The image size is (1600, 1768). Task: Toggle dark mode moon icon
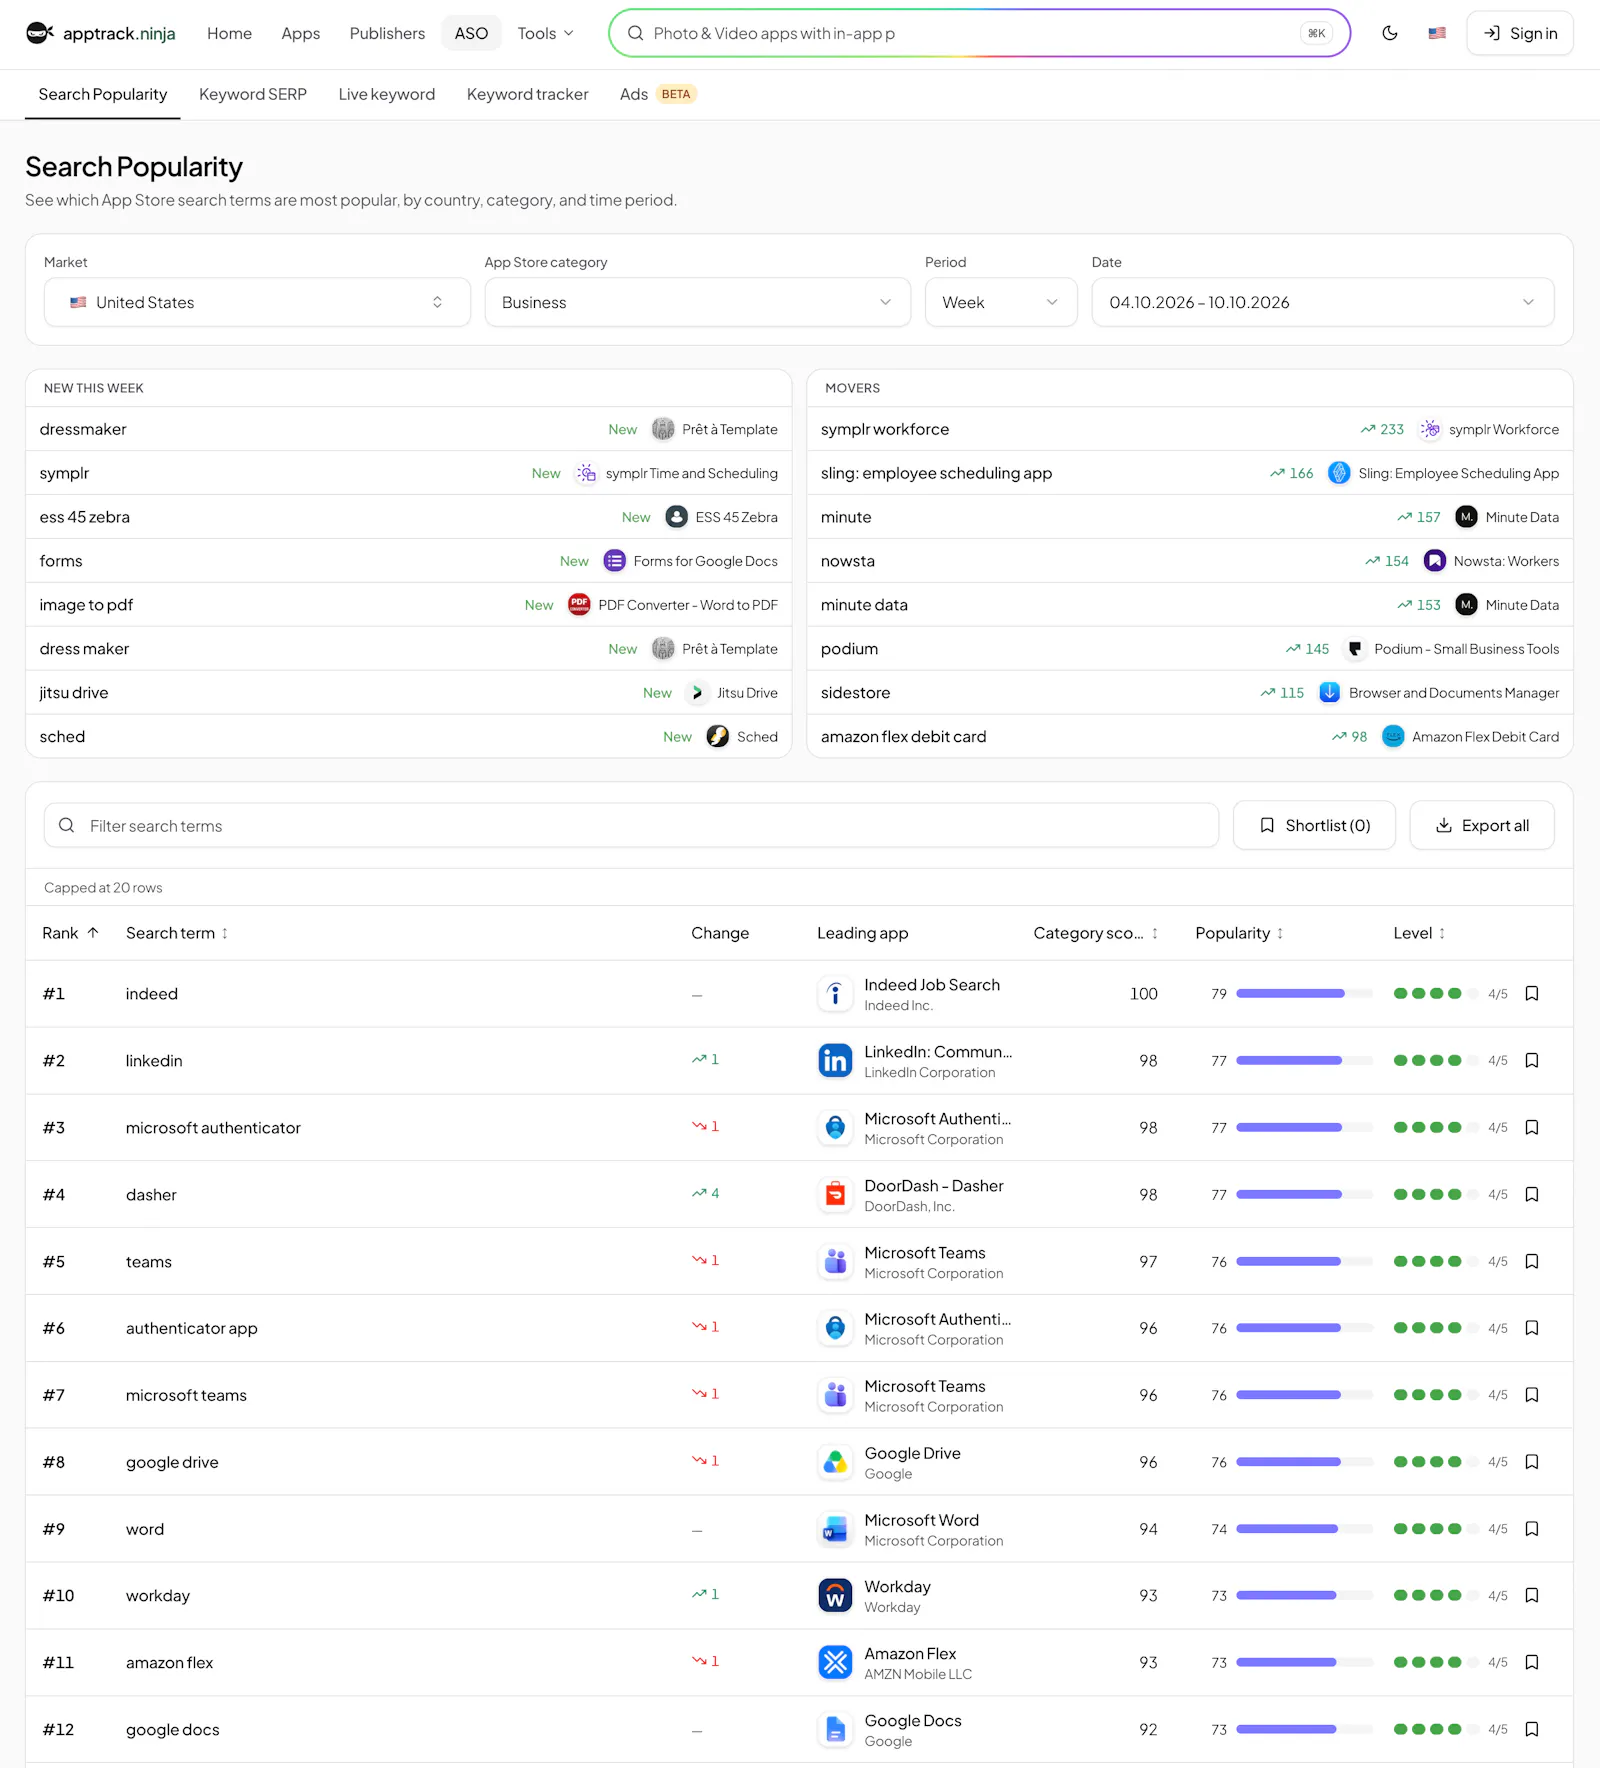[1389, 33]
